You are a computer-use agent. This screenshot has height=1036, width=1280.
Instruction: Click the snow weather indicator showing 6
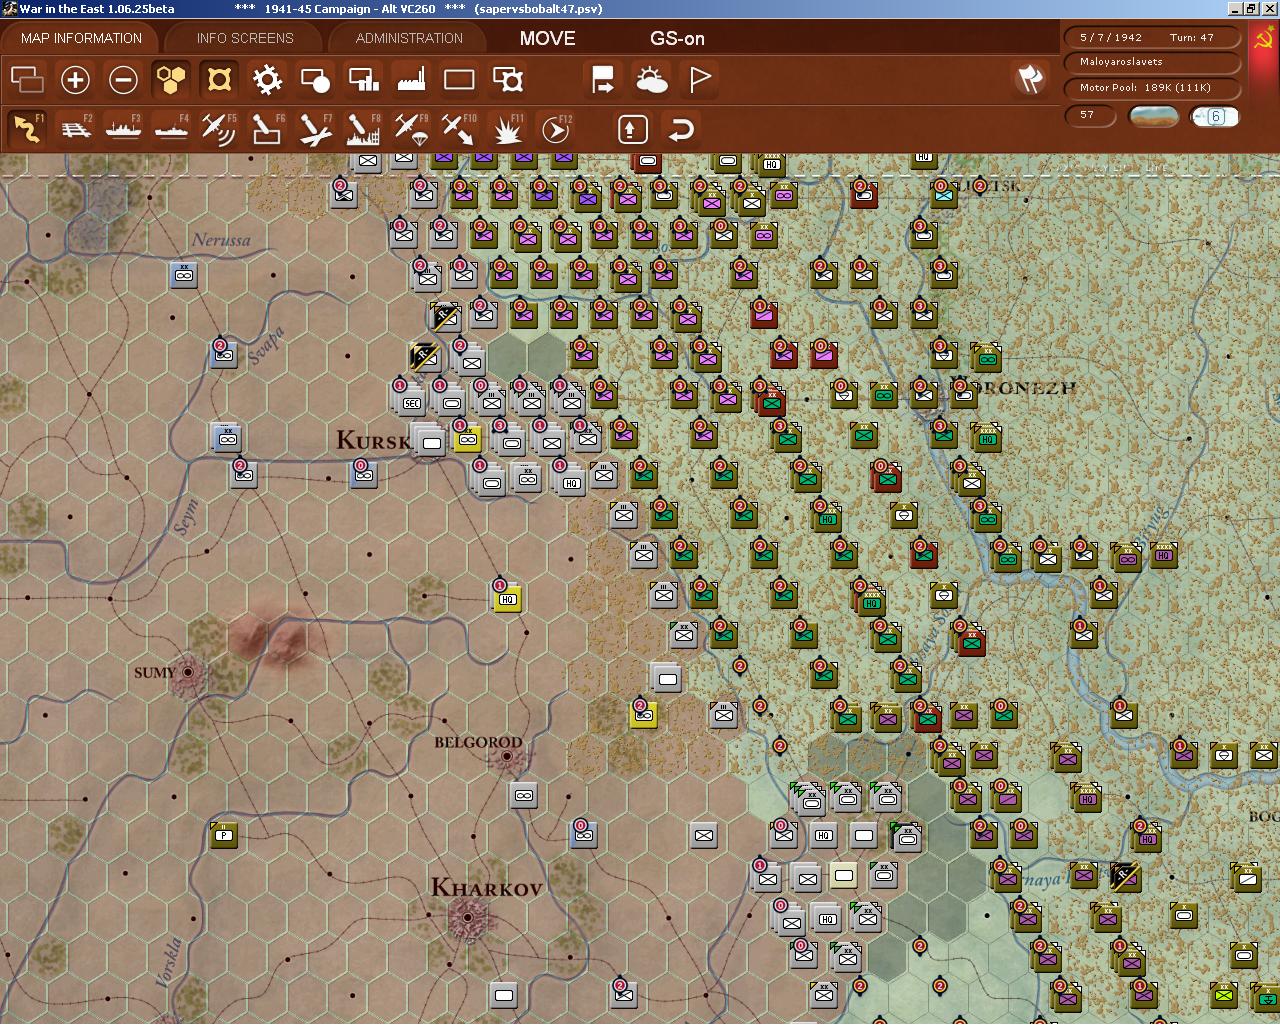(1215, 116)
